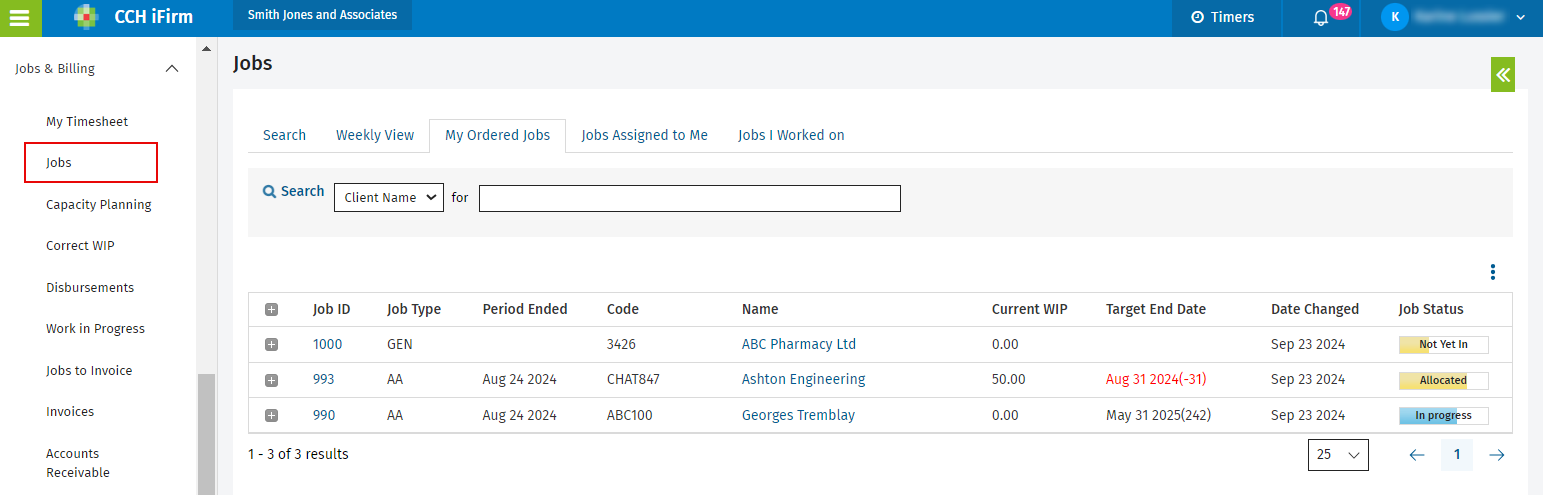The height and width of the screenshot is (495, 1543).
Task: Open the hamburger main menu
Action: (19, 17)
